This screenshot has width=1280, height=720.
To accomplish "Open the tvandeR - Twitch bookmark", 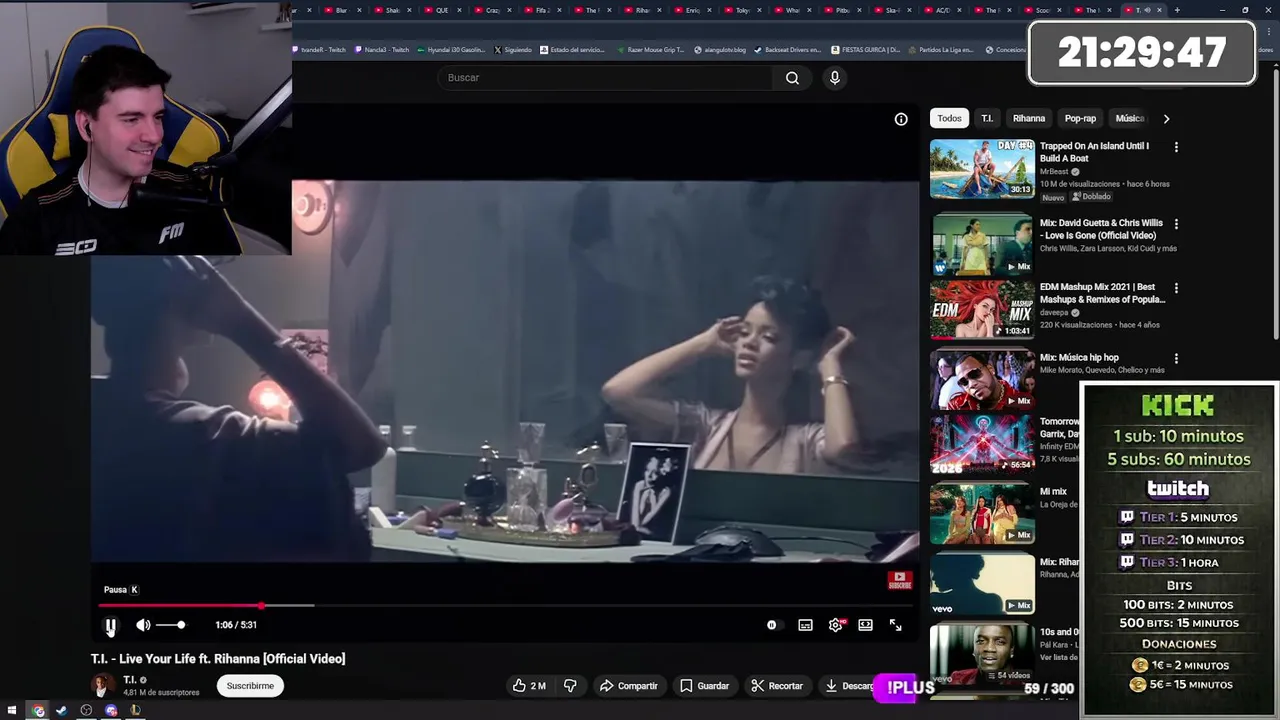I will pyautogui.click(x=321, y=50).
